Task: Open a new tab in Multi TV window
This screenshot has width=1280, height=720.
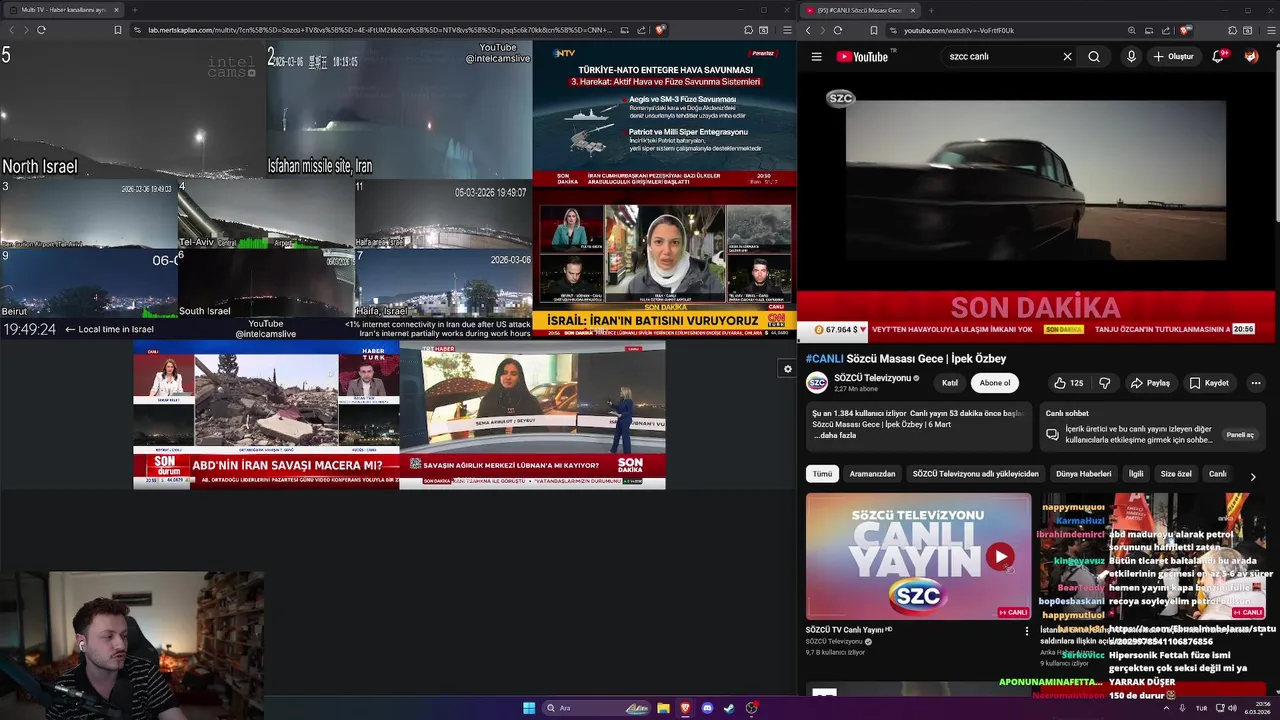Action: coord(134,10)
